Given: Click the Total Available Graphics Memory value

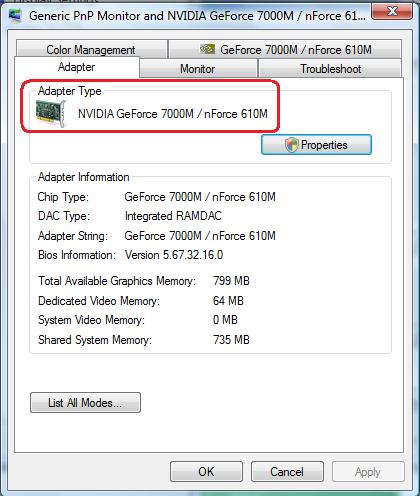Looking at the screenshot, I should point(231,281).
